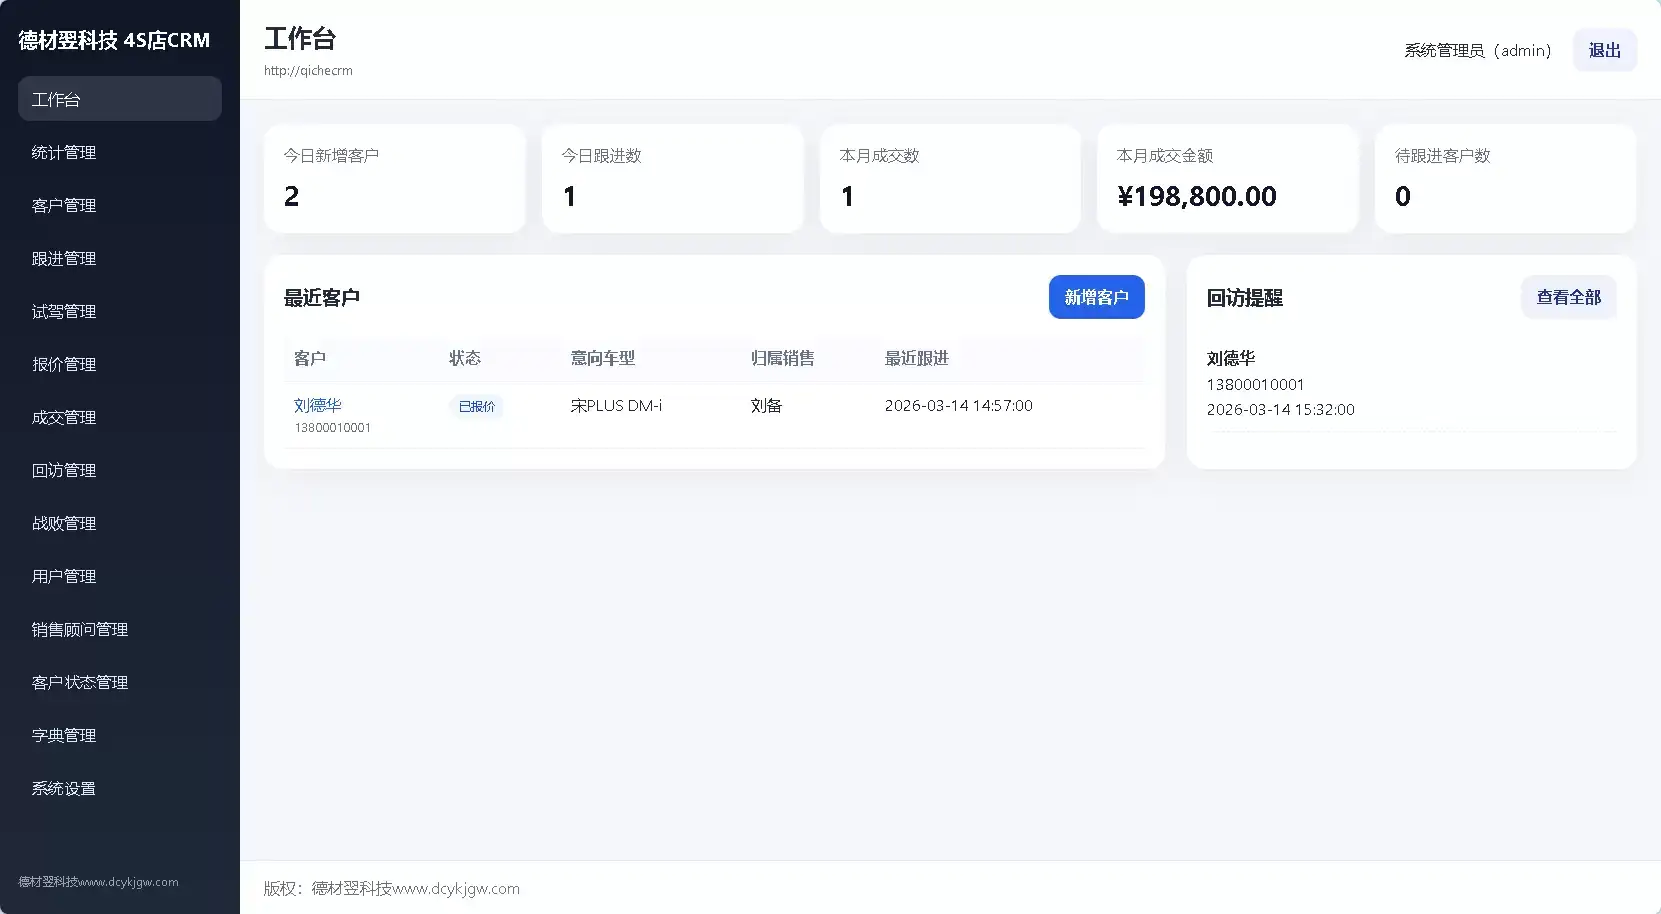Click the 本月成交金额 stat card
The height and width of the screenshot is (914, 1661).
1227,178
